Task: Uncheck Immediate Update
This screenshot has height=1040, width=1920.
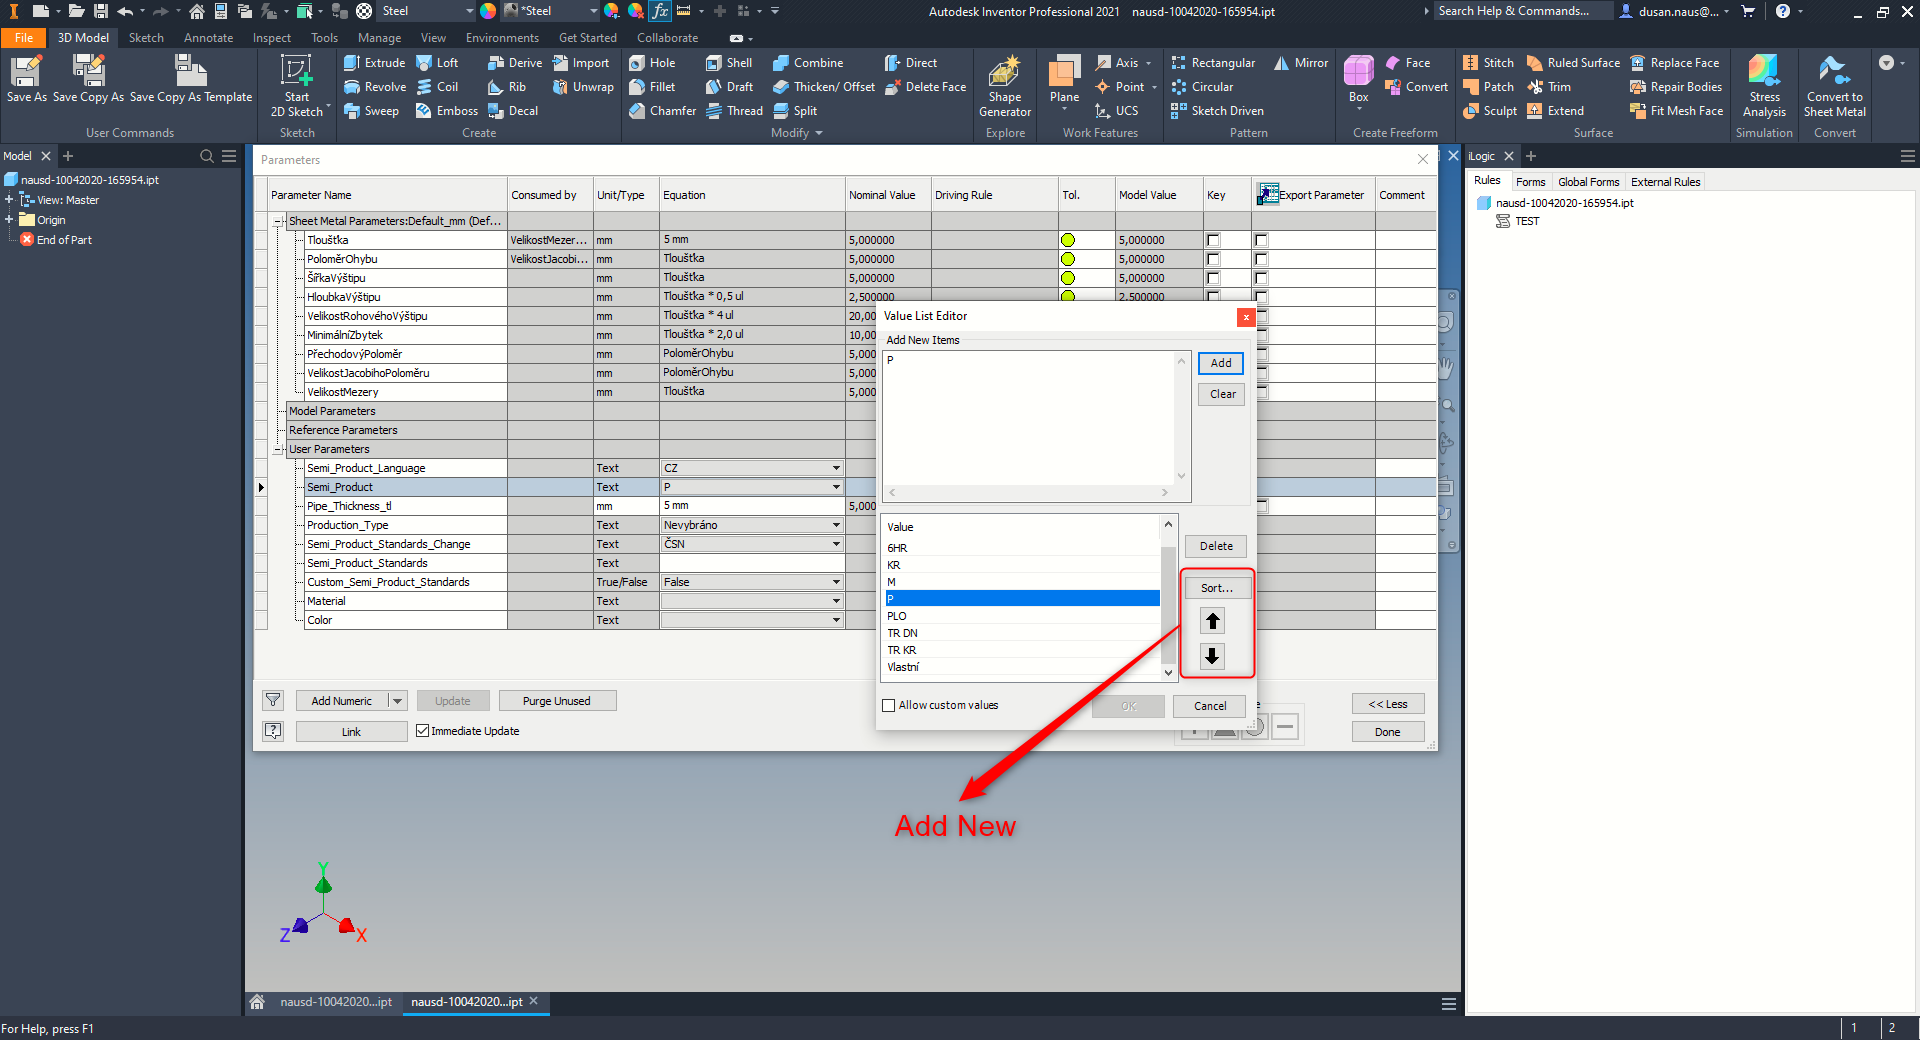Action: [423, 731]
